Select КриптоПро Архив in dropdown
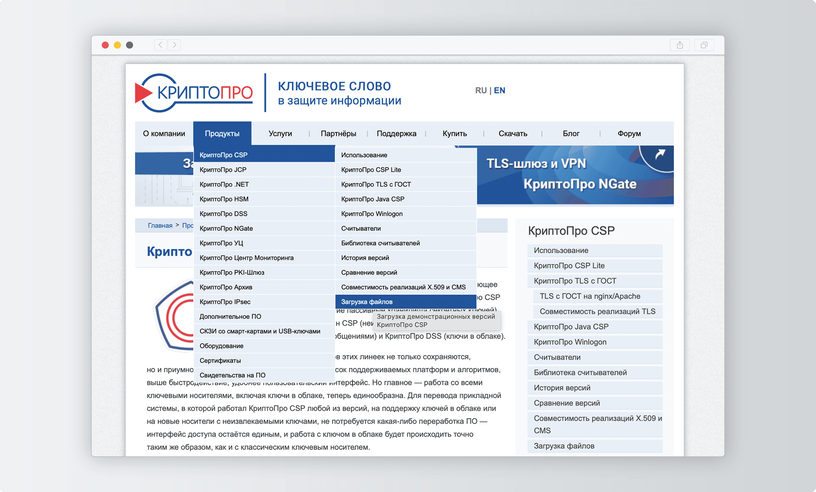 tap(264, 287)
